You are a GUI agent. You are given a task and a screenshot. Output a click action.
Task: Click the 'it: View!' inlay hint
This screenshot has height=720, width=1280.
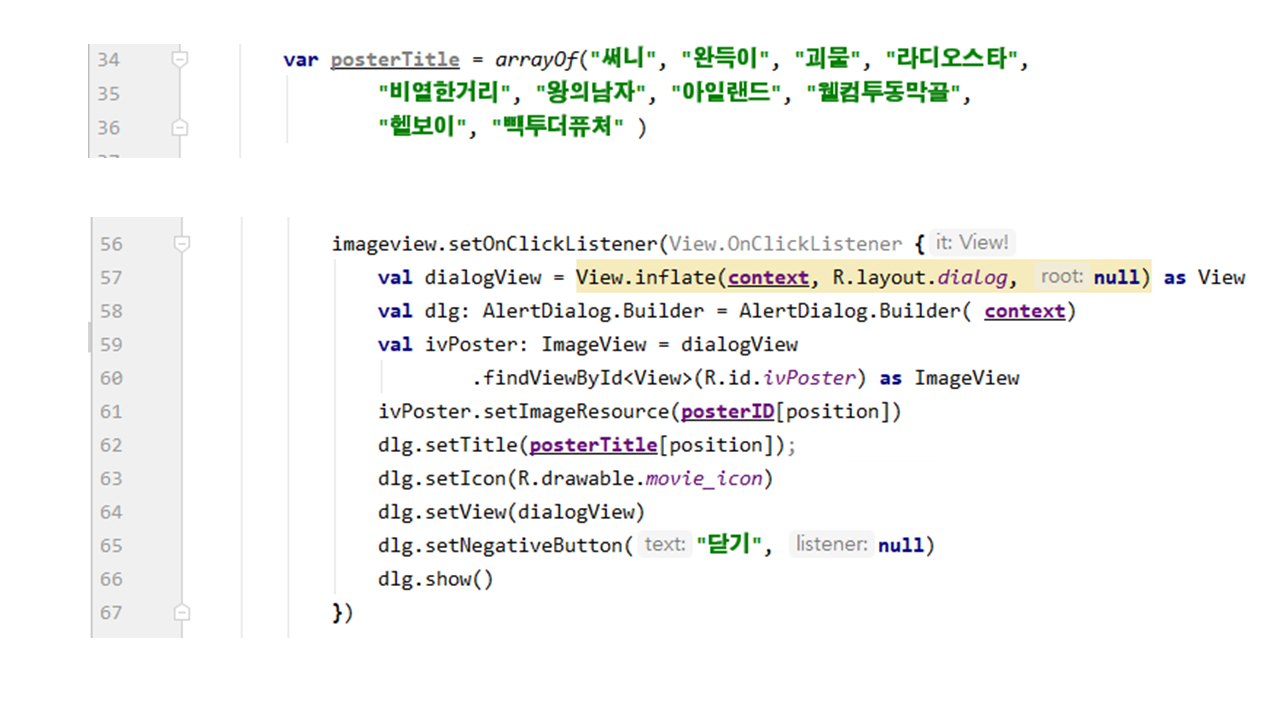point(972,243)
